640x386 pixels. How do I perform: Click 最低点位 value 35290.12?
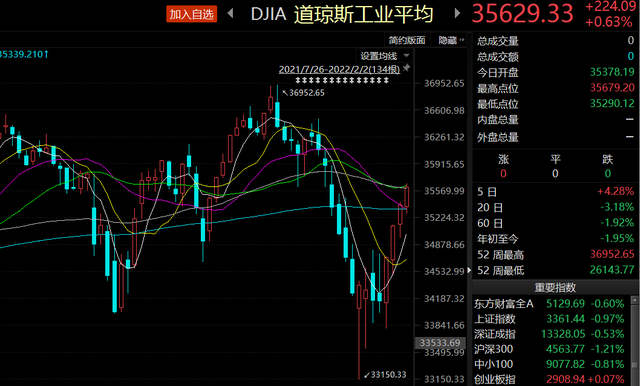tap(612, 103)
